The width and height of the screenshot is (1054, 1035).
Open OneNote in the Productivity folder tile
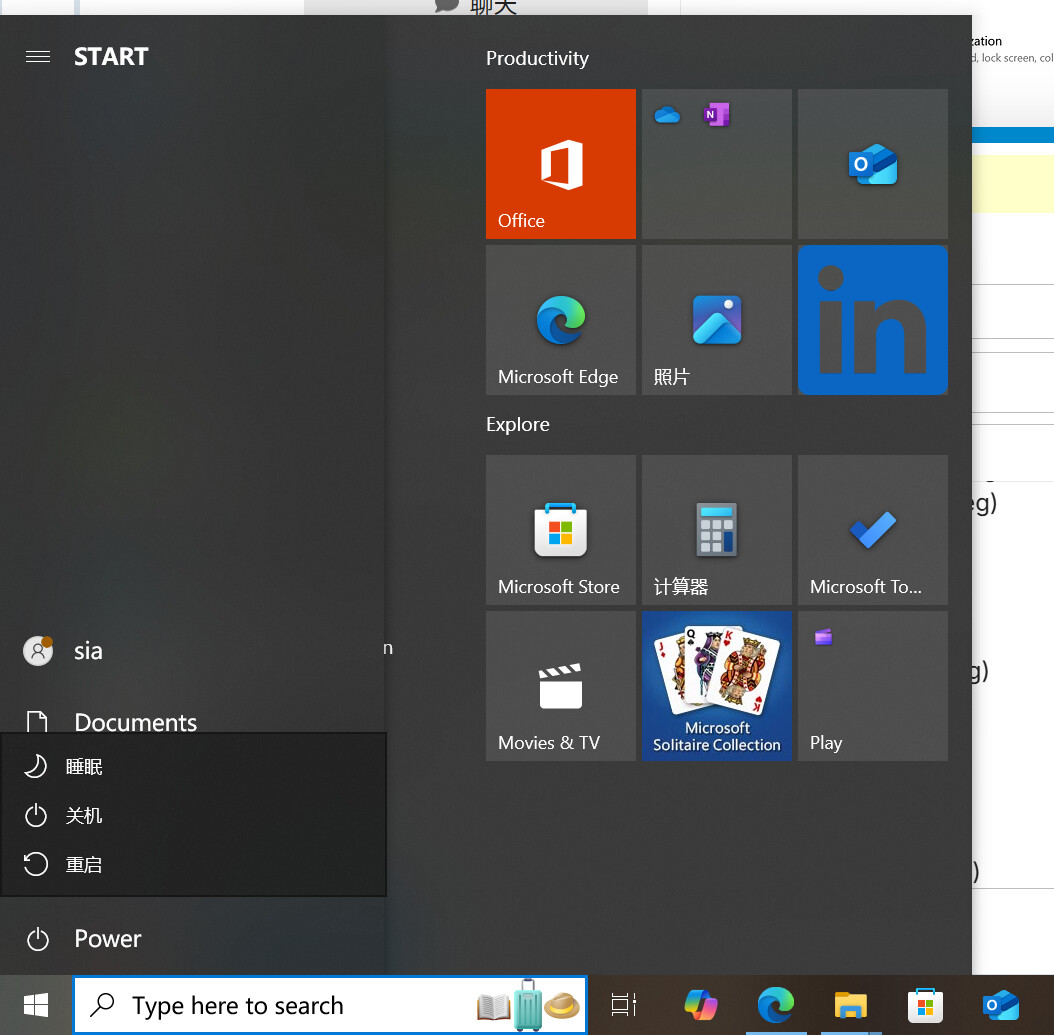pos(716,115)
